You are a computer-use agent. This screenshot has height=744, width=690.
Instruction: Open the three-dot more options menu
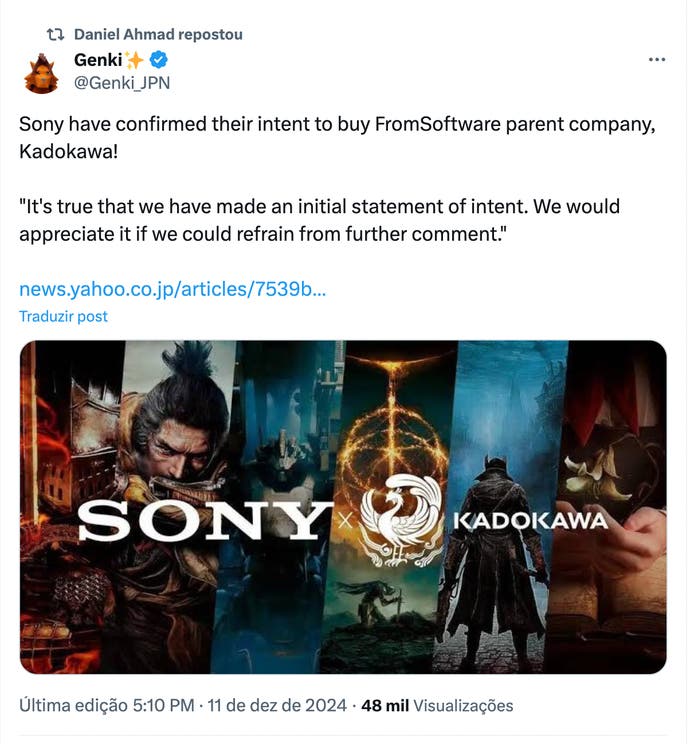656,60
